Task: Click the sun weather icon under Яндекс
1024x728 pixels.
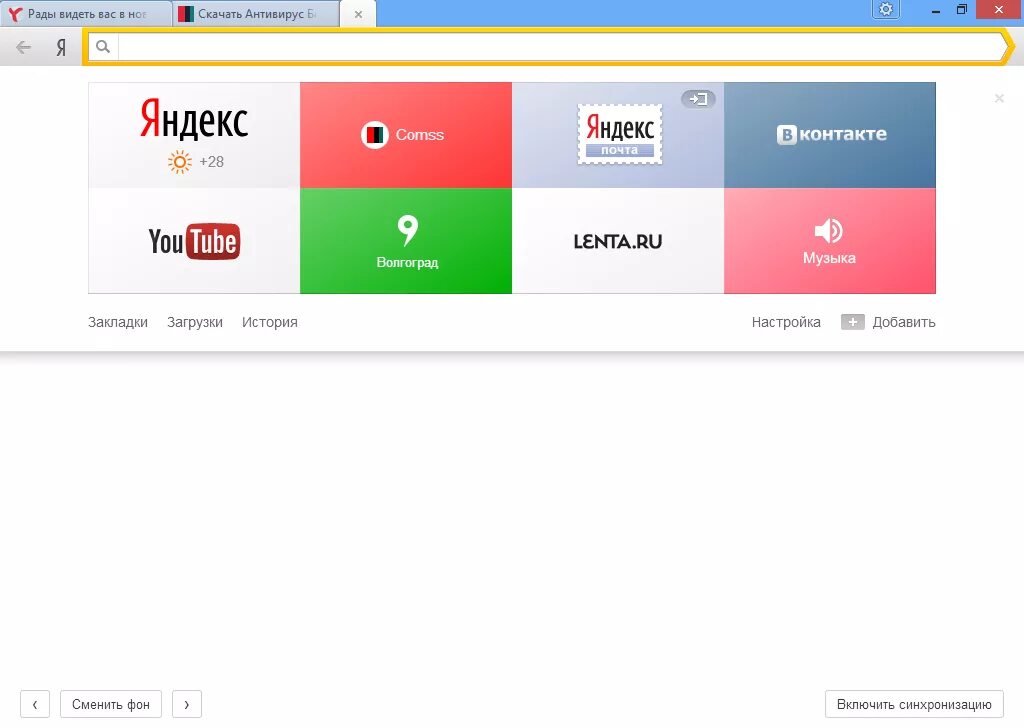Action: click(180, 161)
